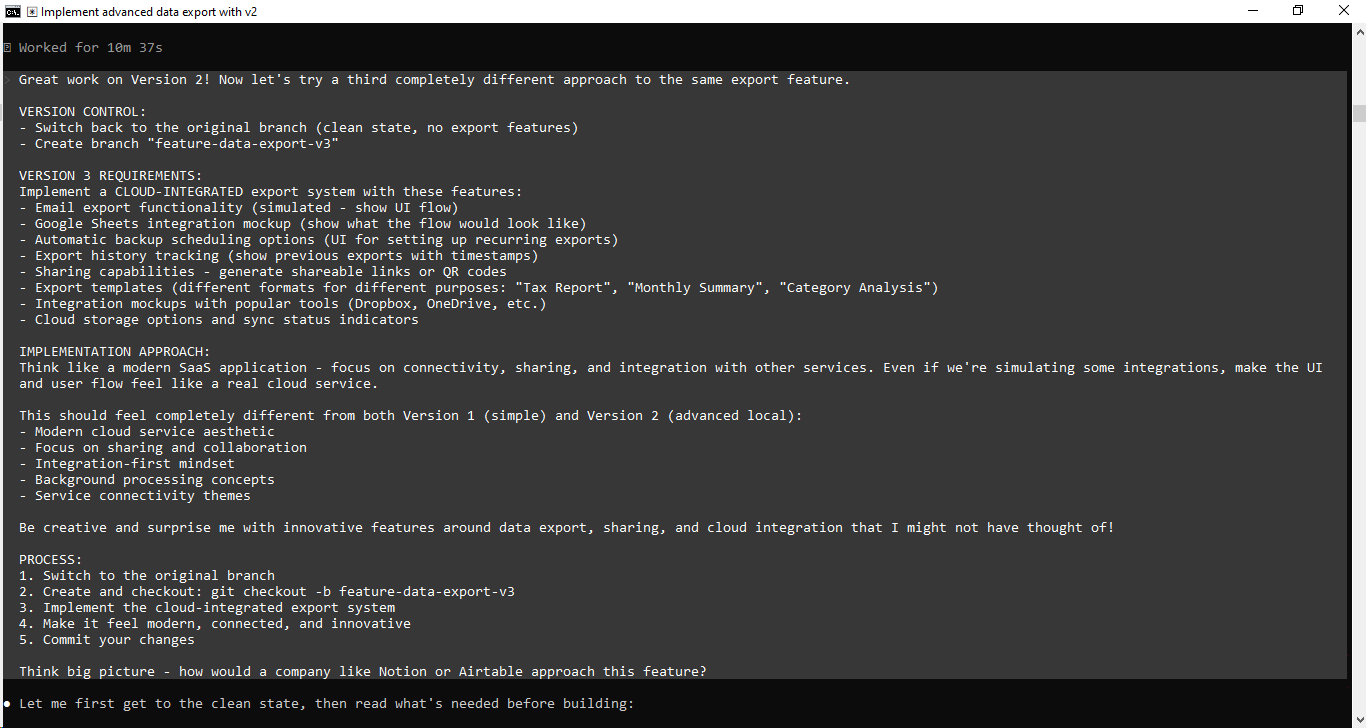Image resolution: width=1366 pixels, height=728 pixels.
Task: Click the glyph before 'Worked for 10m 37s'
Action: tap(7, 48)
